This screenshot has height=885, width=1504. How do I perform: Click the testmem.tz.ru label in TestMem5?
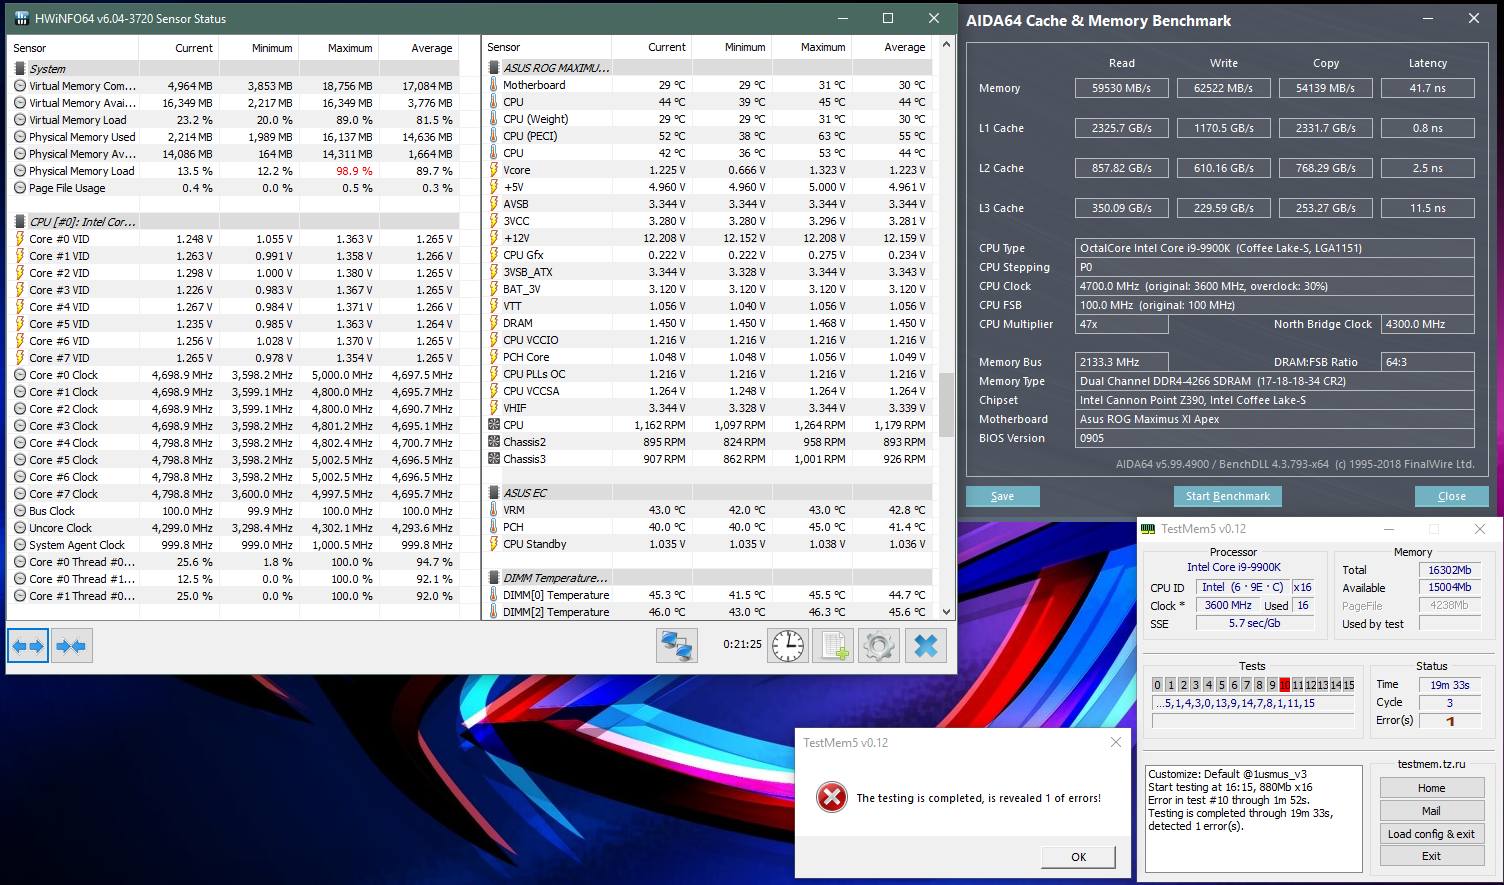(x=1431, y=764)
